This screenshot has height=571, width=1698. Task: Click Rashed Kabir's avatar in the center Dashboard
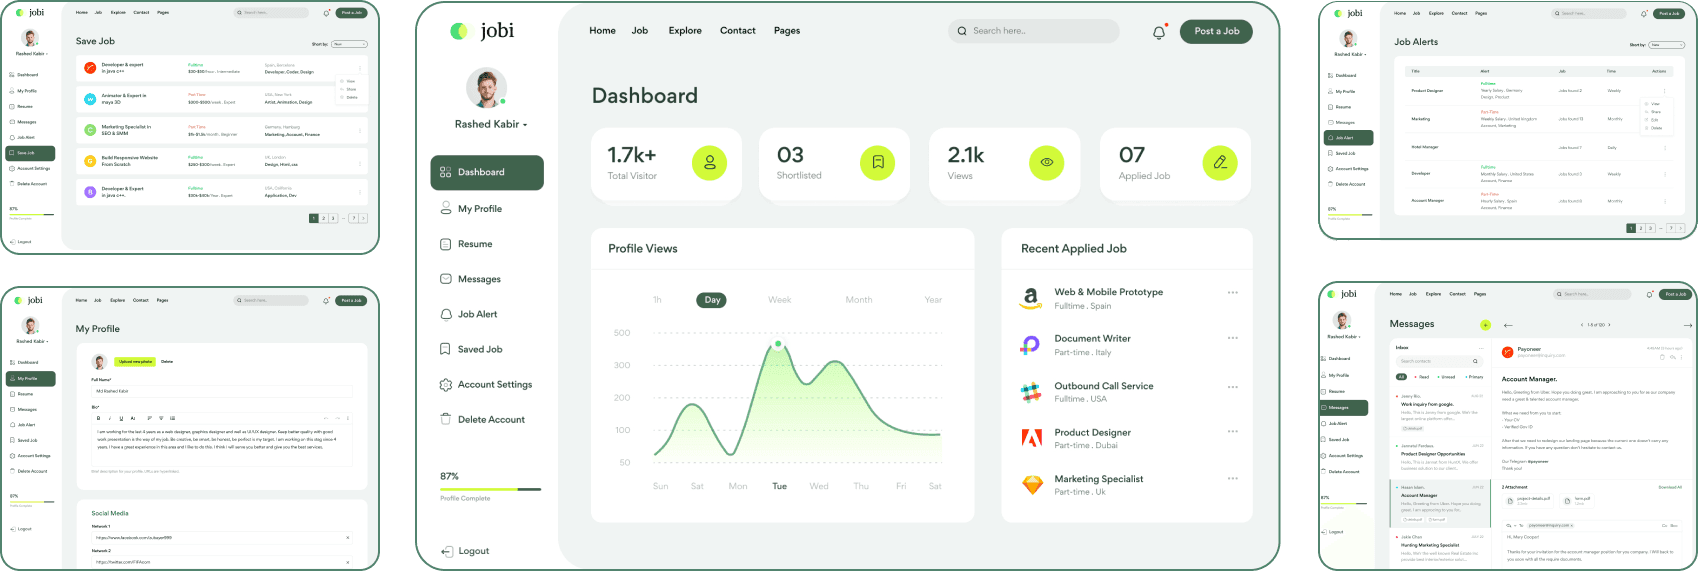pos(487,89)
